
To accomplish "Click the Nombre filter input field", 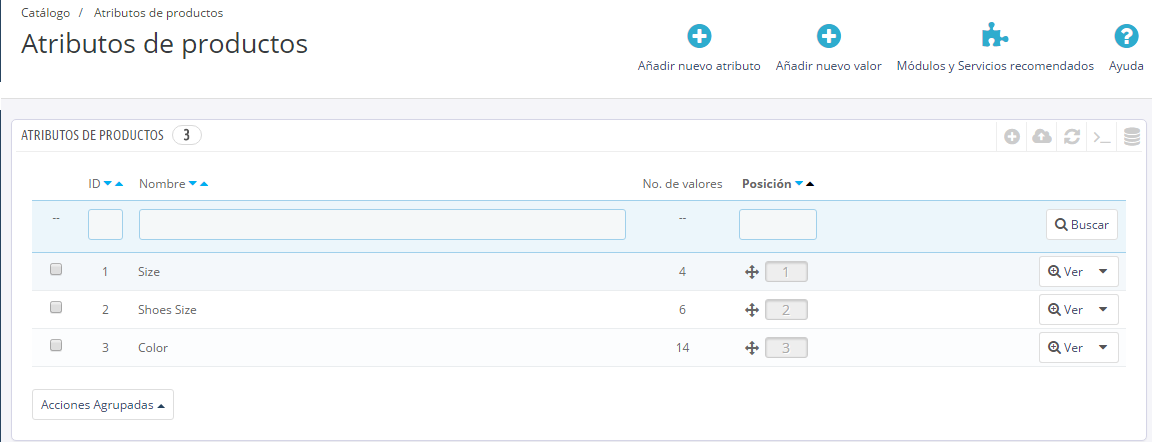I will click(382, 225).
